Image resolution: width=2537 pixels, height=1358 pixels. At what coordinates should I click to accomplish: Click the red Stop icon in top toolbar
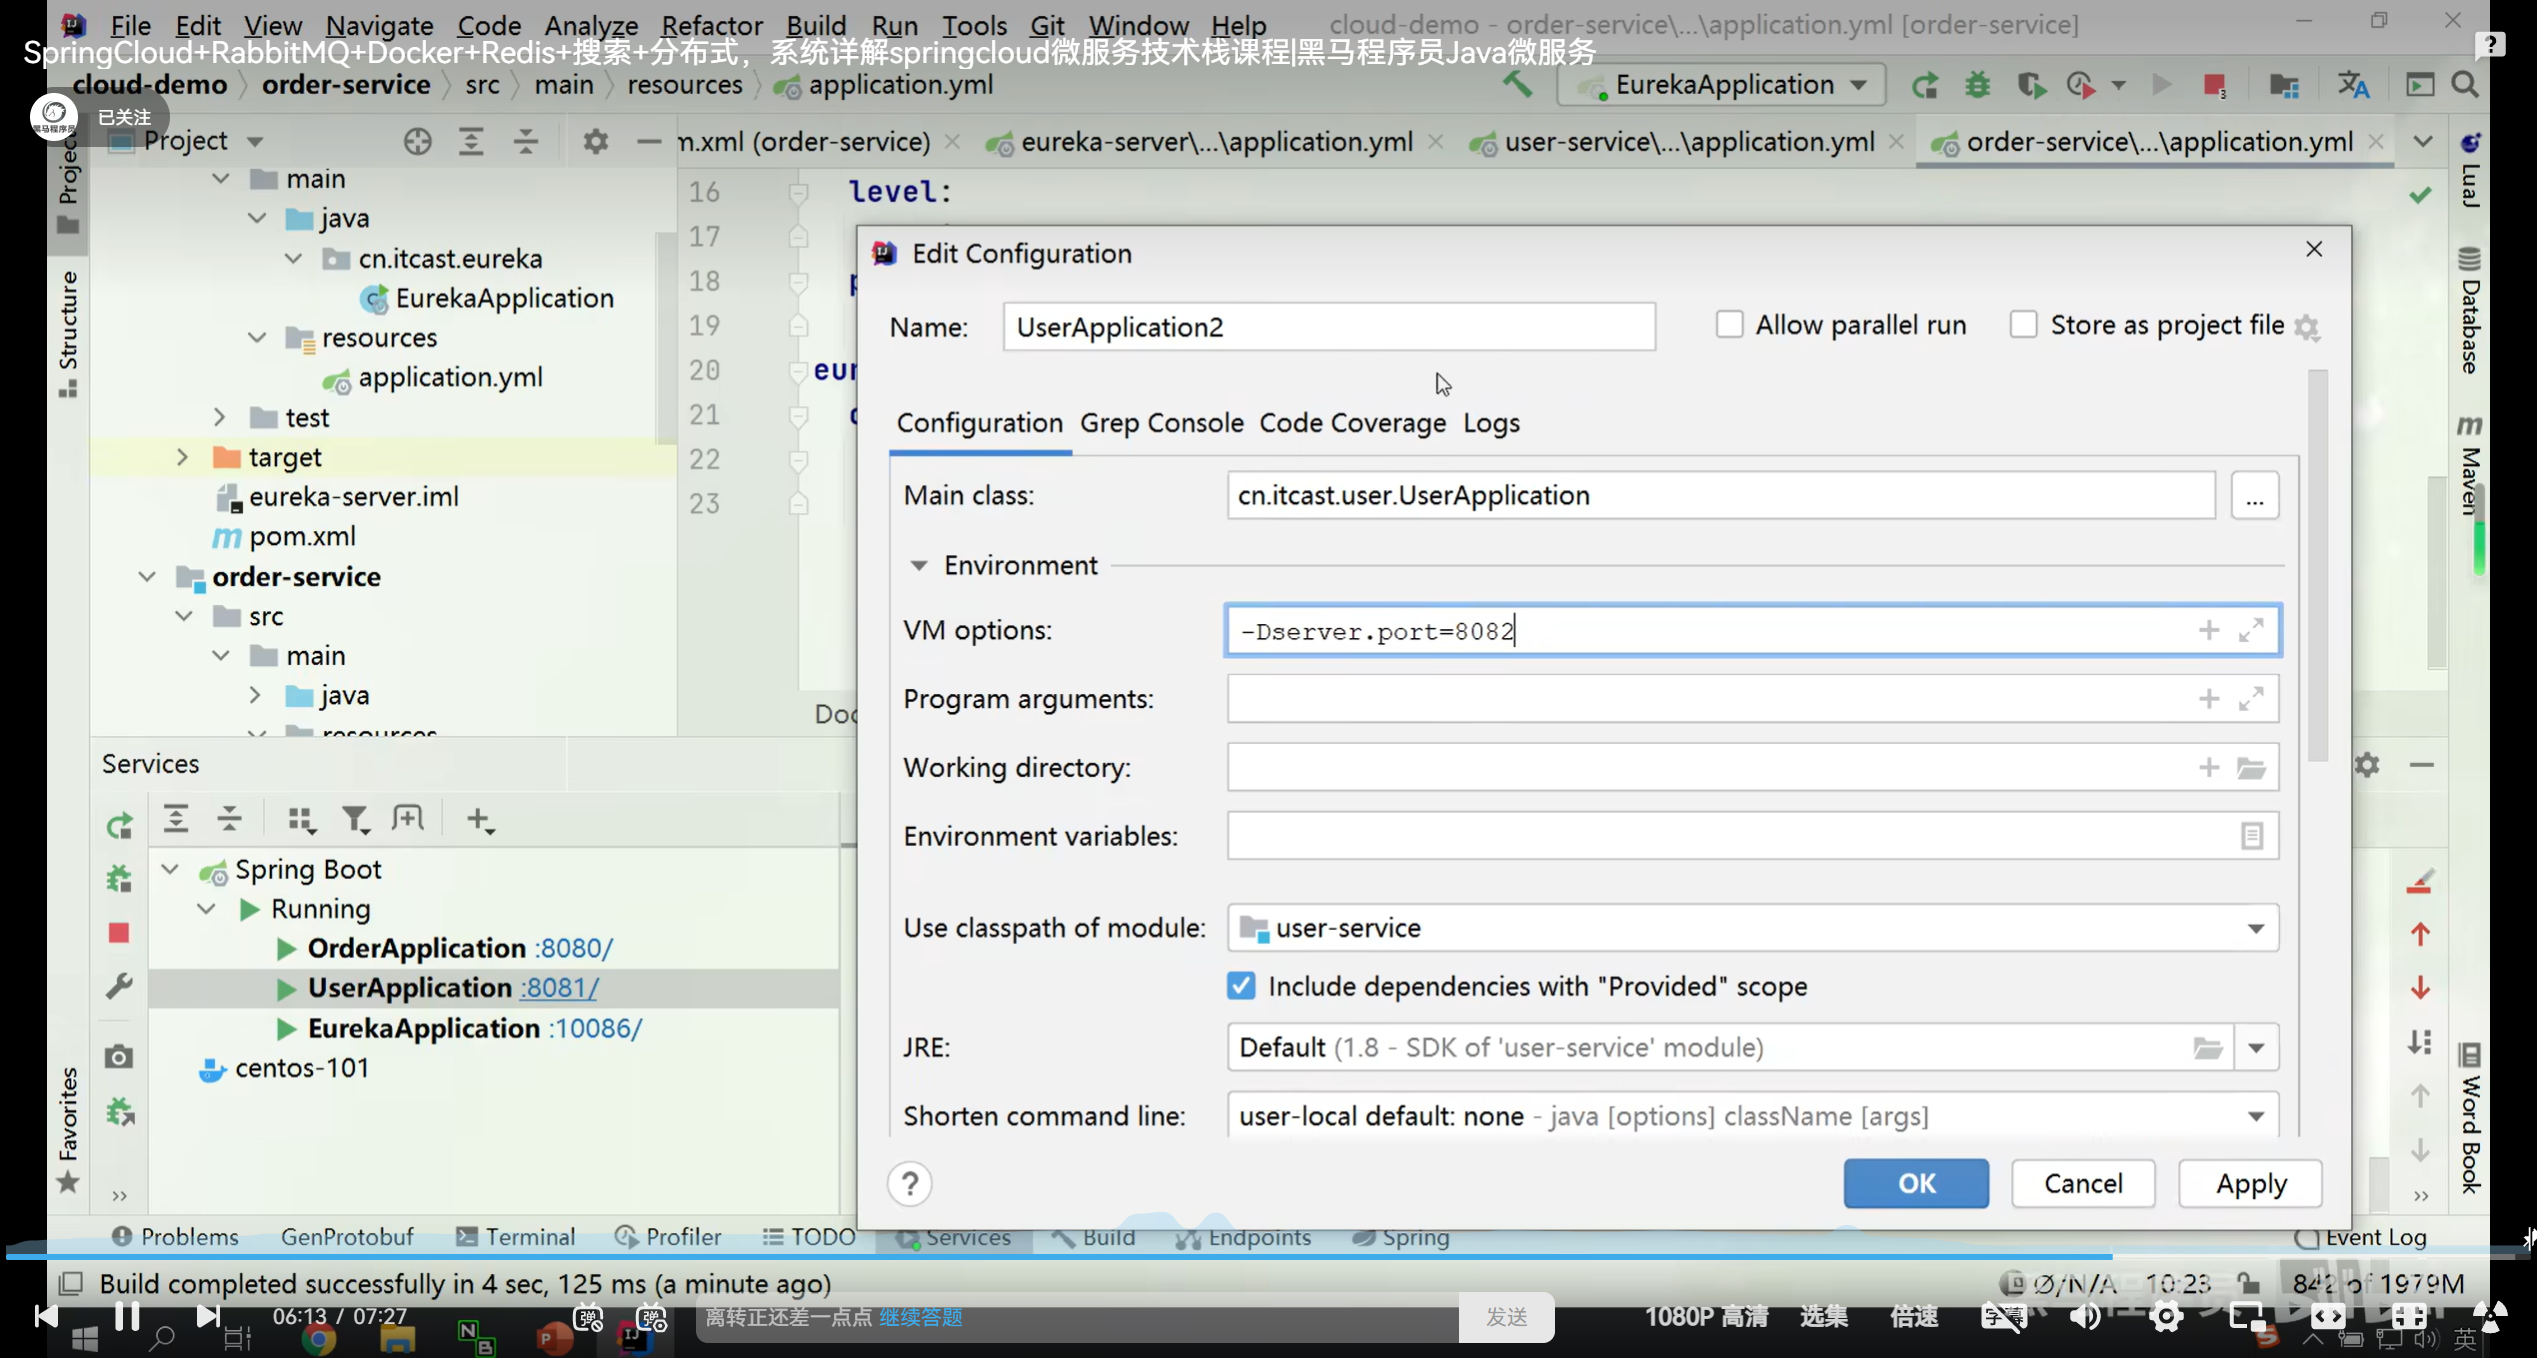[x=2213, y=85]
